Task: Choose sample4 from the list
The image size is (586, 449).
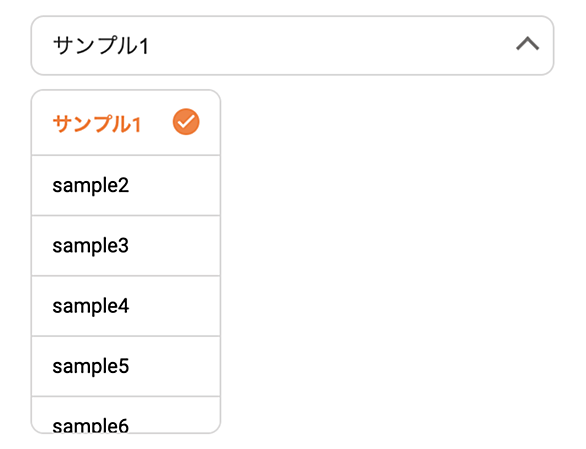Action: point(90,306)
